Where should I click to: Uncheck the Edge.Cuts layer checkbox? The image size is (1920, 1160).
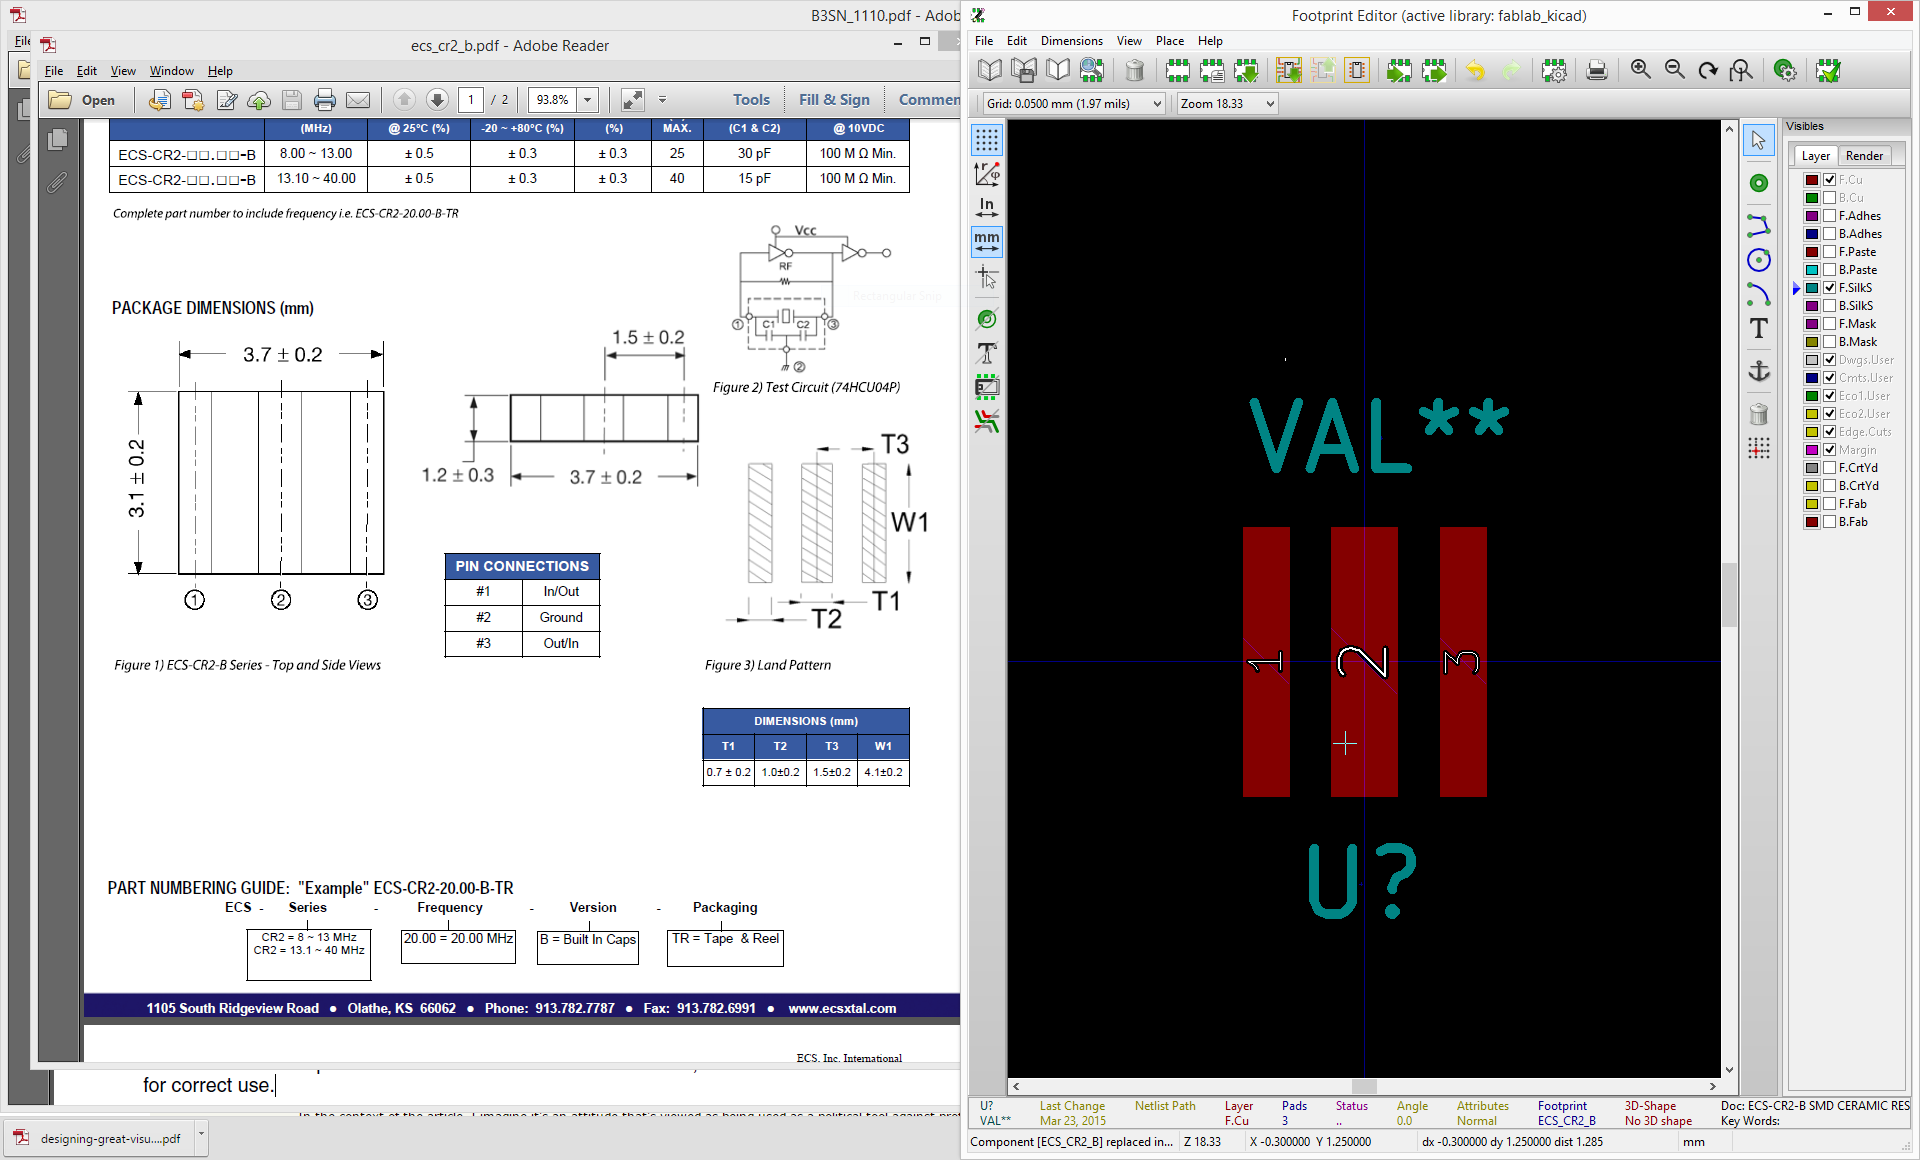coord(1830,432)
